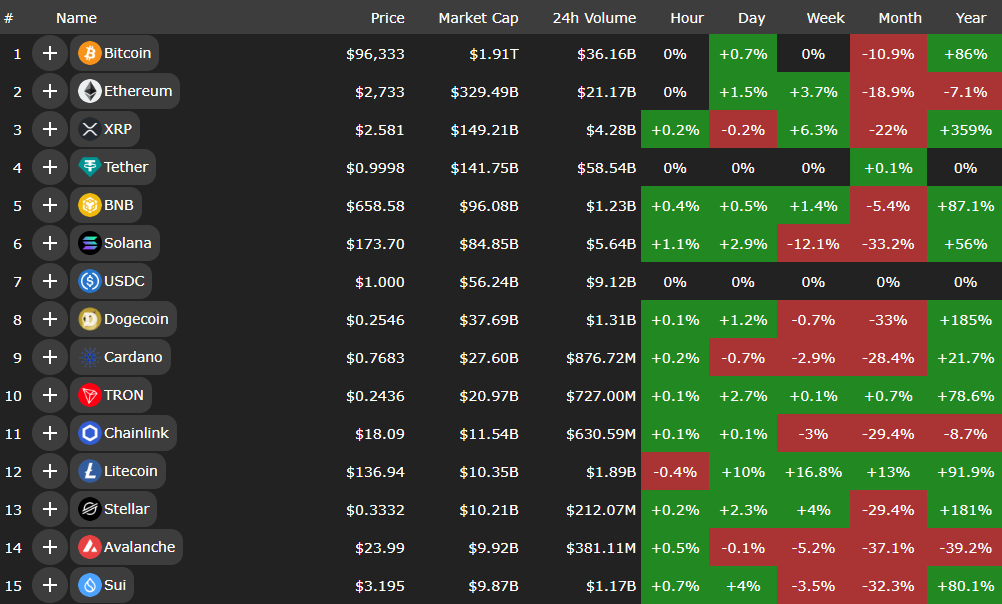Viewport: 1002px width, 604px height.
Task: Sort table by Market Cap column
Action: pos(478,18)
